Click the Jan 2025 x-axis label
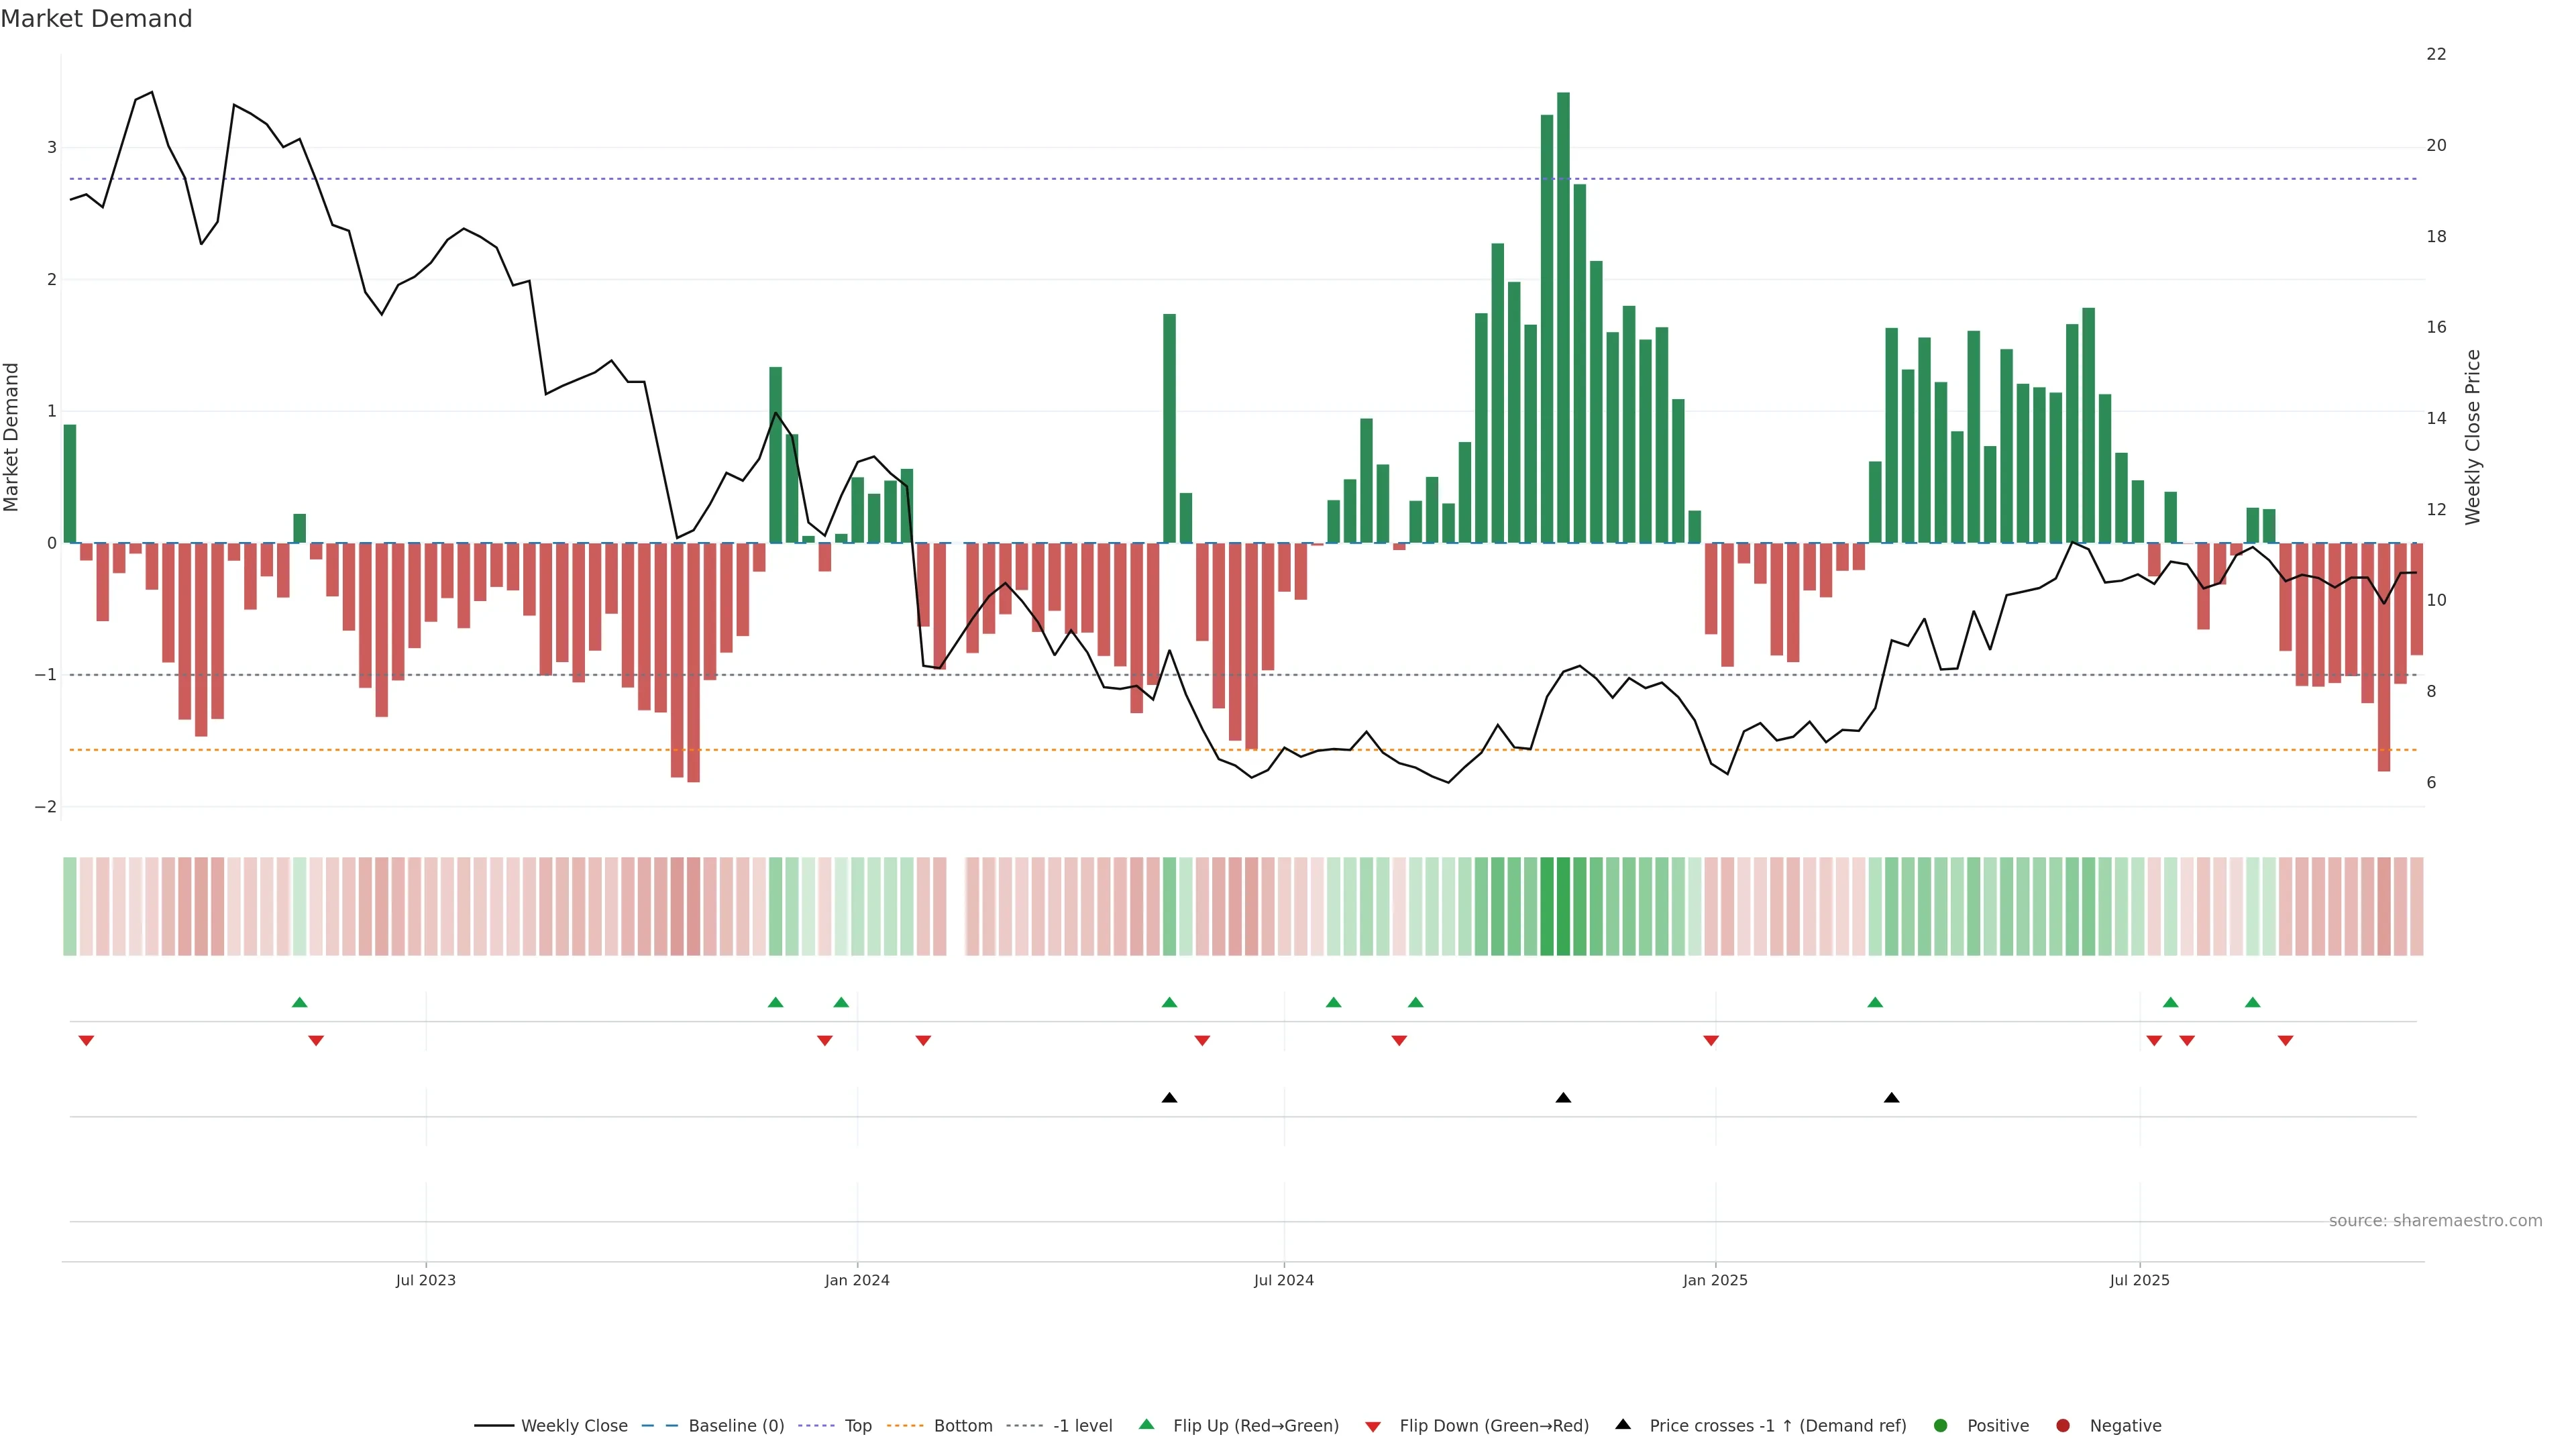The width and height of the screenshot is (2576, 1449). click(1715, 1280)
